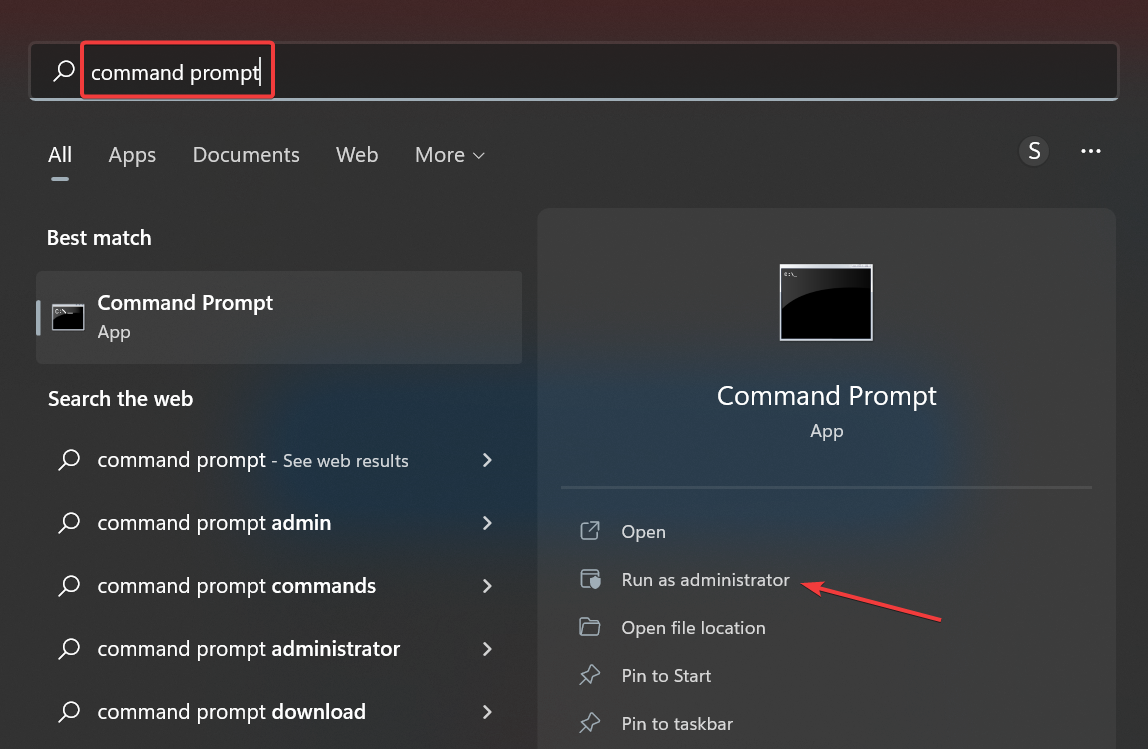Image resolution: width=1148 pixels, height=749 pixels.
Task: Open the three-dots options menu
Action: pos(1091,152)
